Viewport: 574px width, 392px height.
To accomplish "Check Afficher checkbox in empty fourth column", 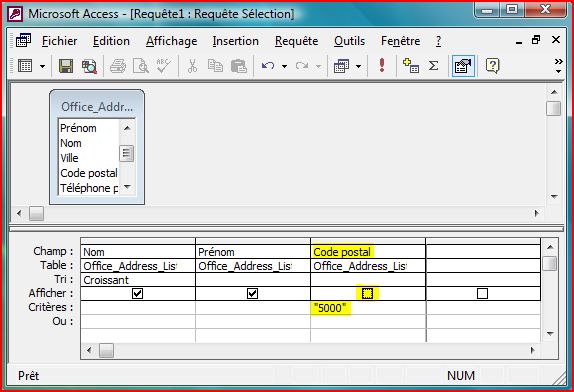I will (482, 294).
